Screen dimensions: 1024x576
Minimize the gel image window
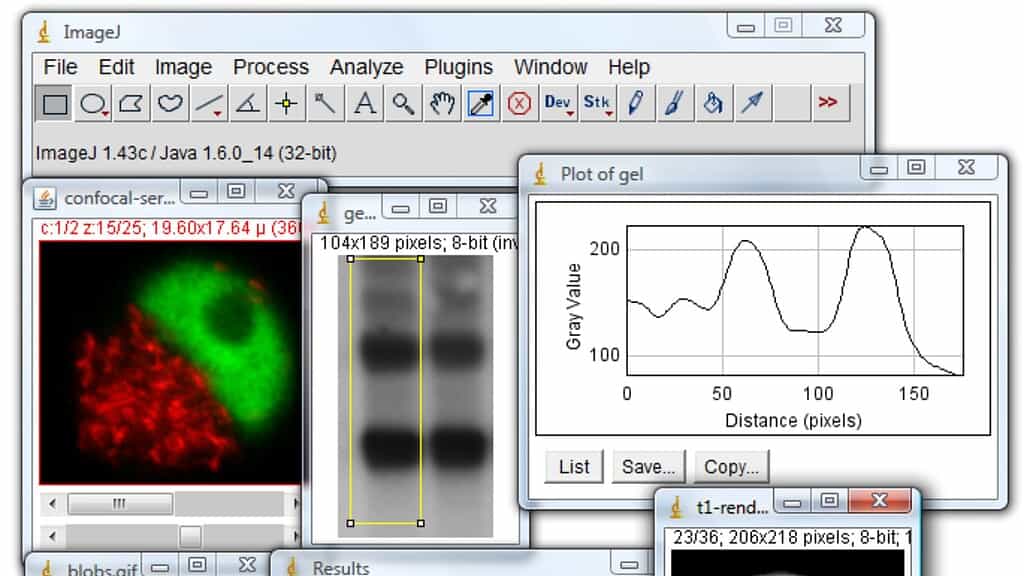400,208
